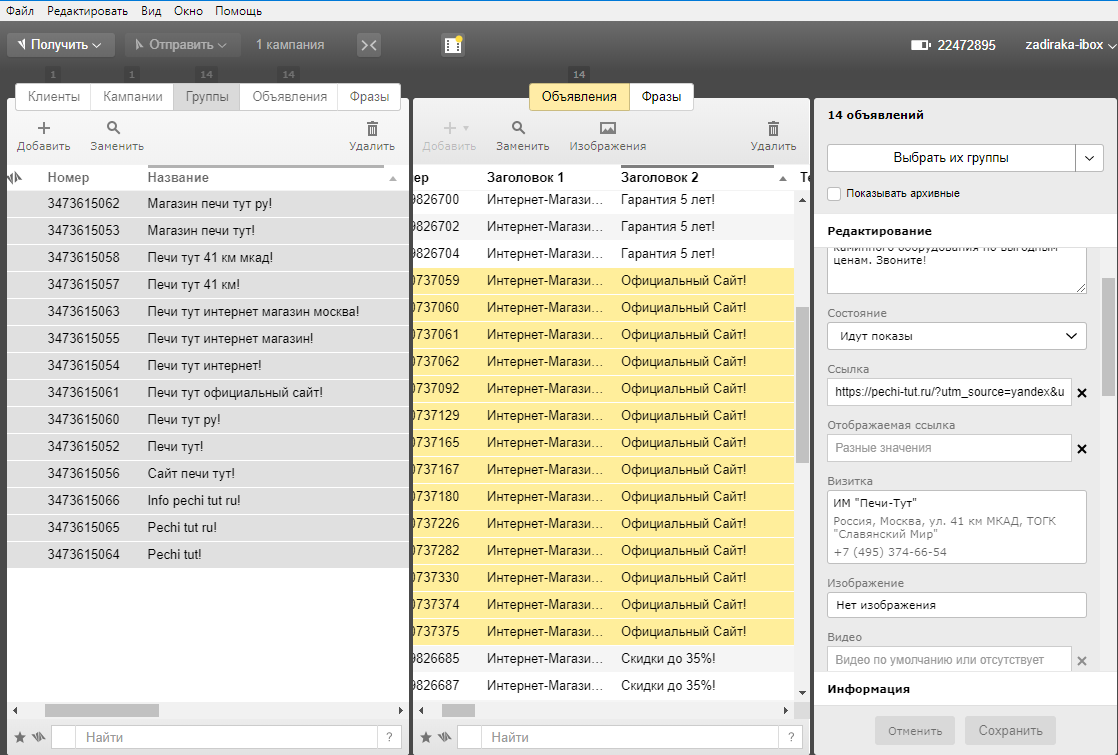The height and width of the screenshot is (755, 1118).
Task: Click help question mark in ads search
Action: [791, 737]
